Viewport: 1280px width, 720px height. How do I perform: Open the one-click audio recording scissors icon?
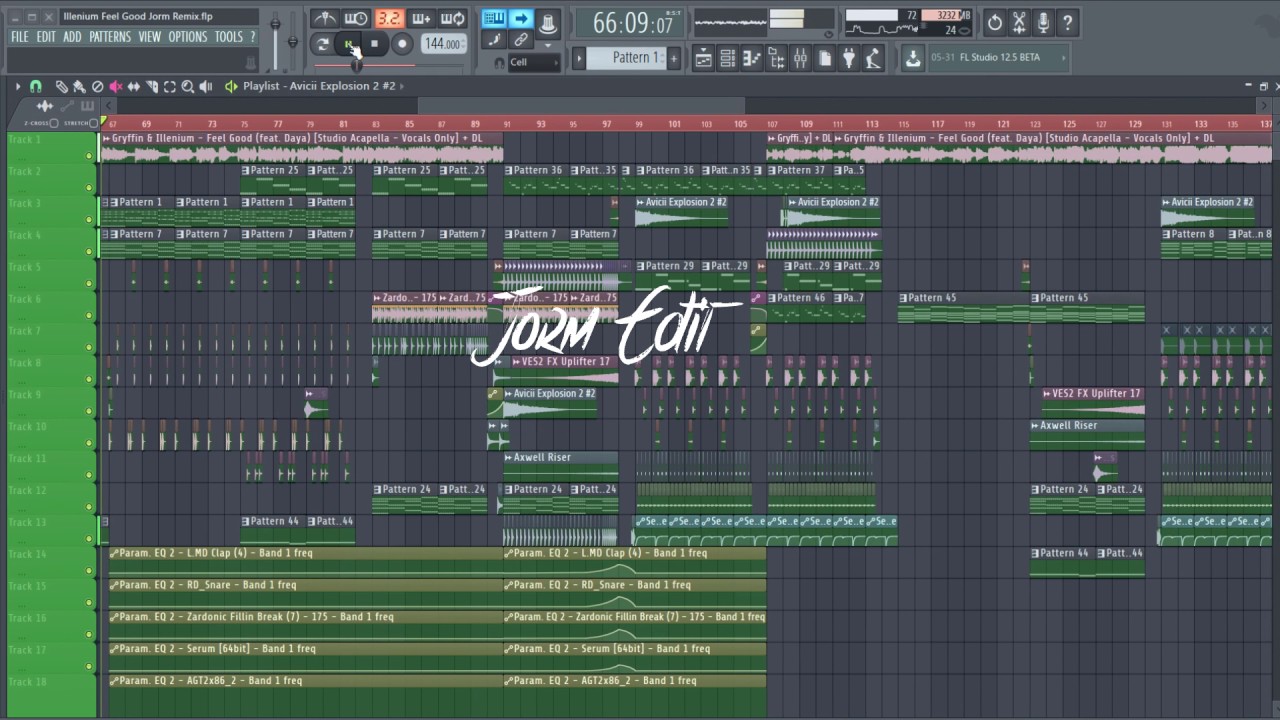pos(1019,22)
